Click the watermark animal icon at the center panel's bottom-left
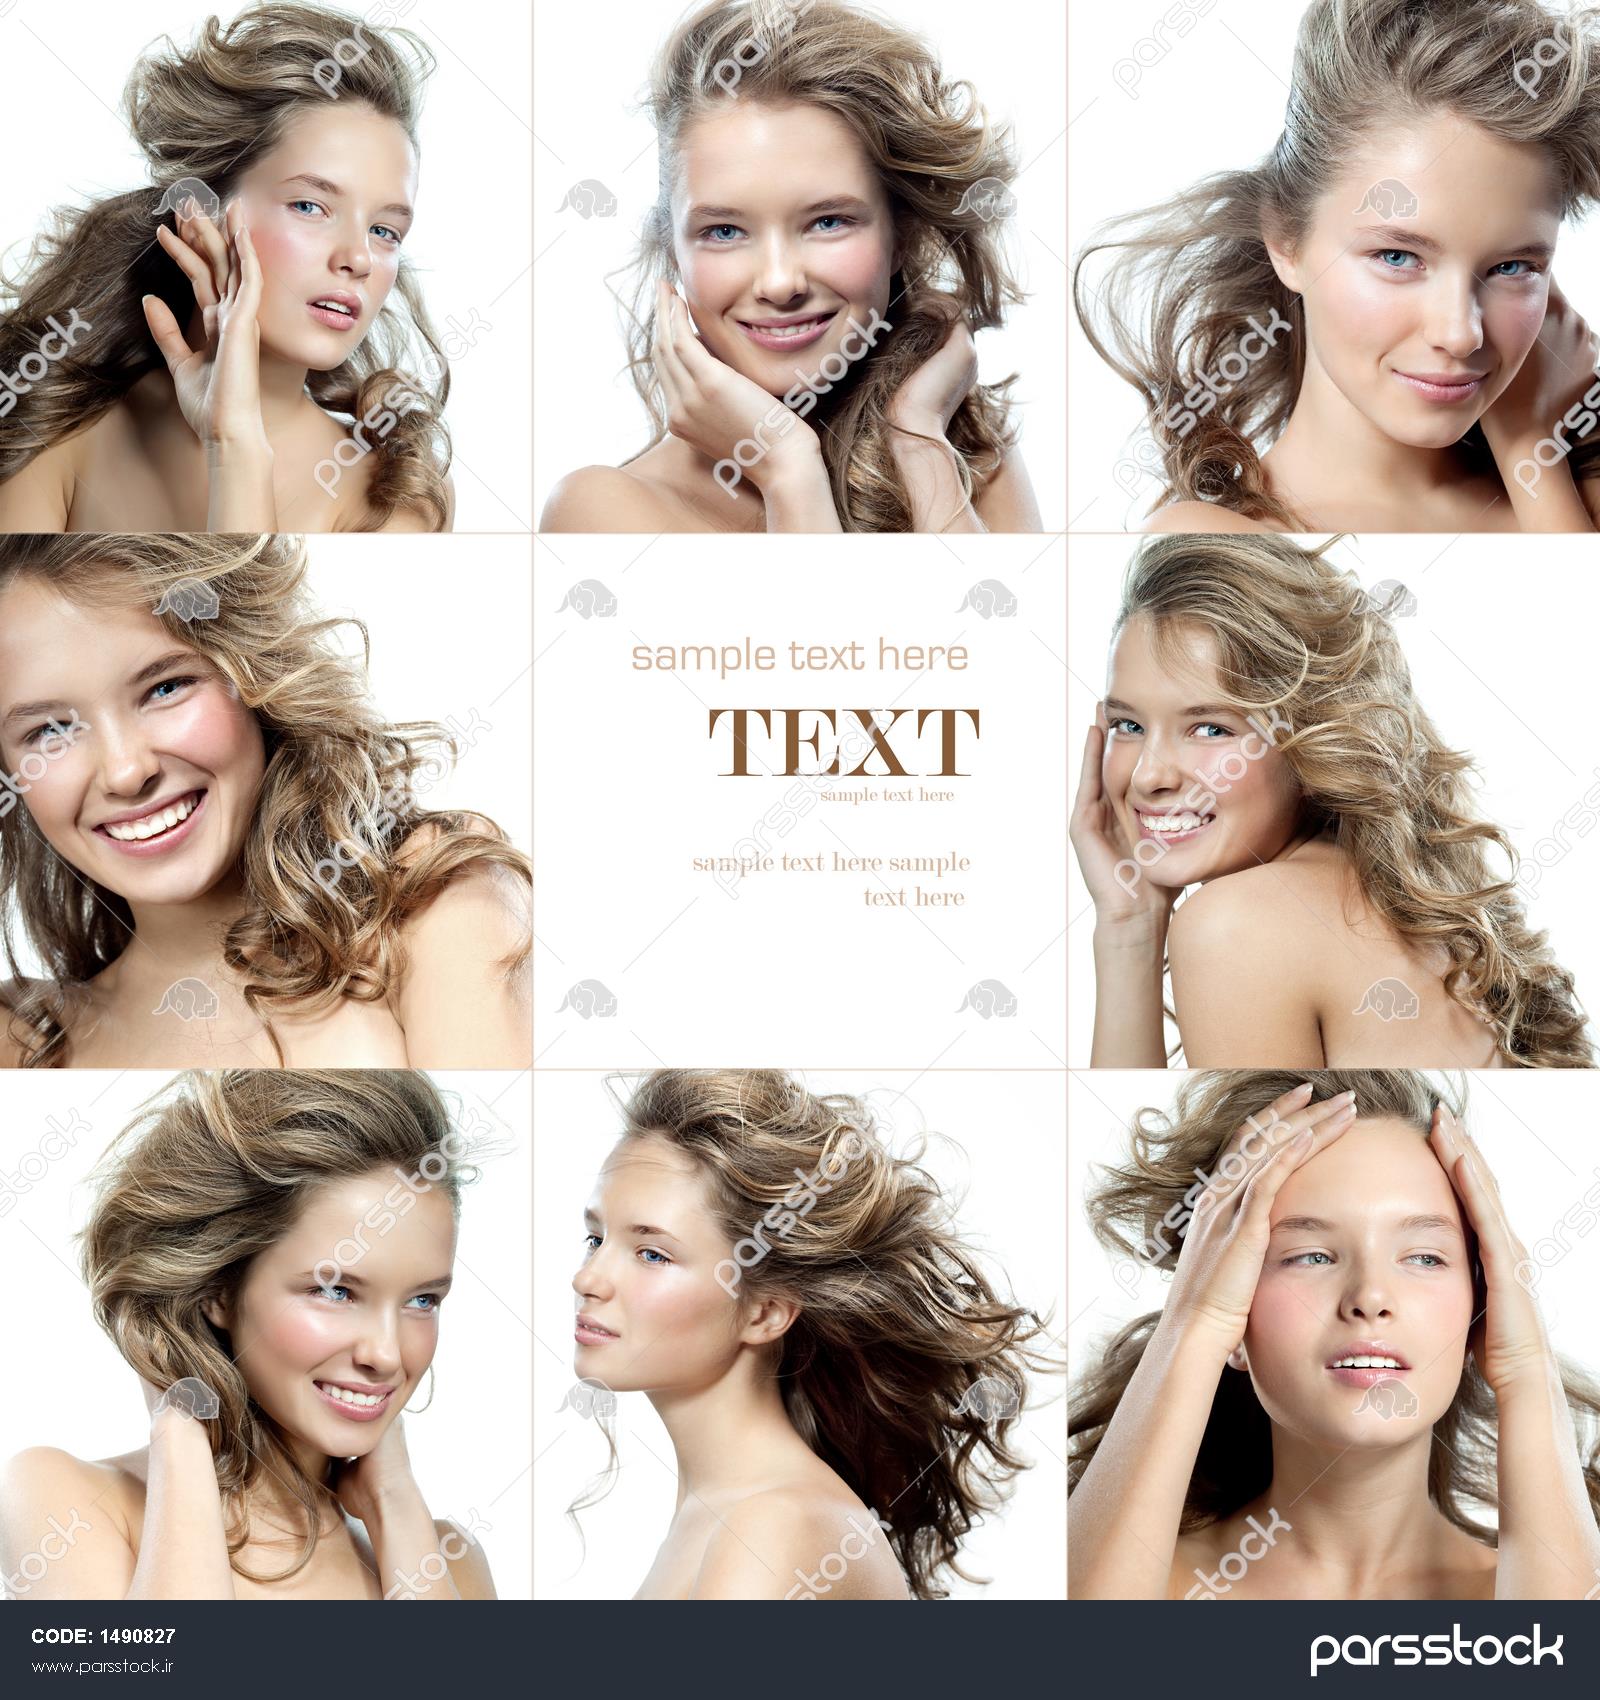Viewport: 1600px width, 1700px height. pyautogui.click(x=587, y=999)
